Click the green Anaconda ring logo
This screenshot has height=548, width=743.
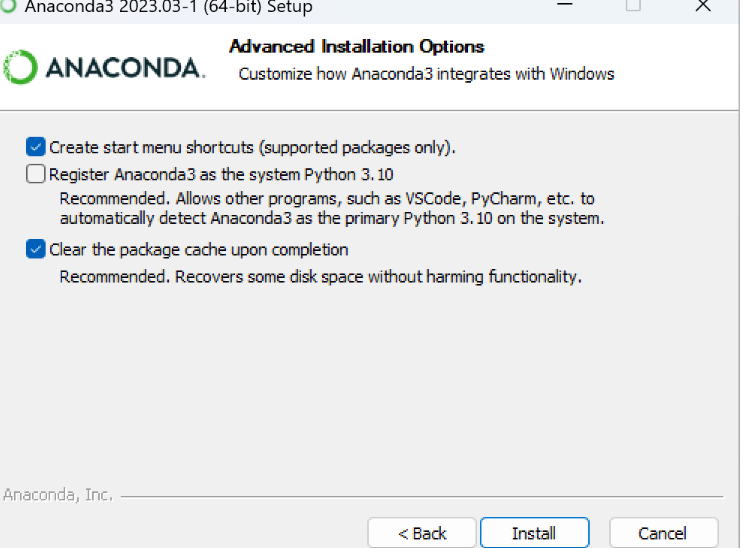point(20,68)
